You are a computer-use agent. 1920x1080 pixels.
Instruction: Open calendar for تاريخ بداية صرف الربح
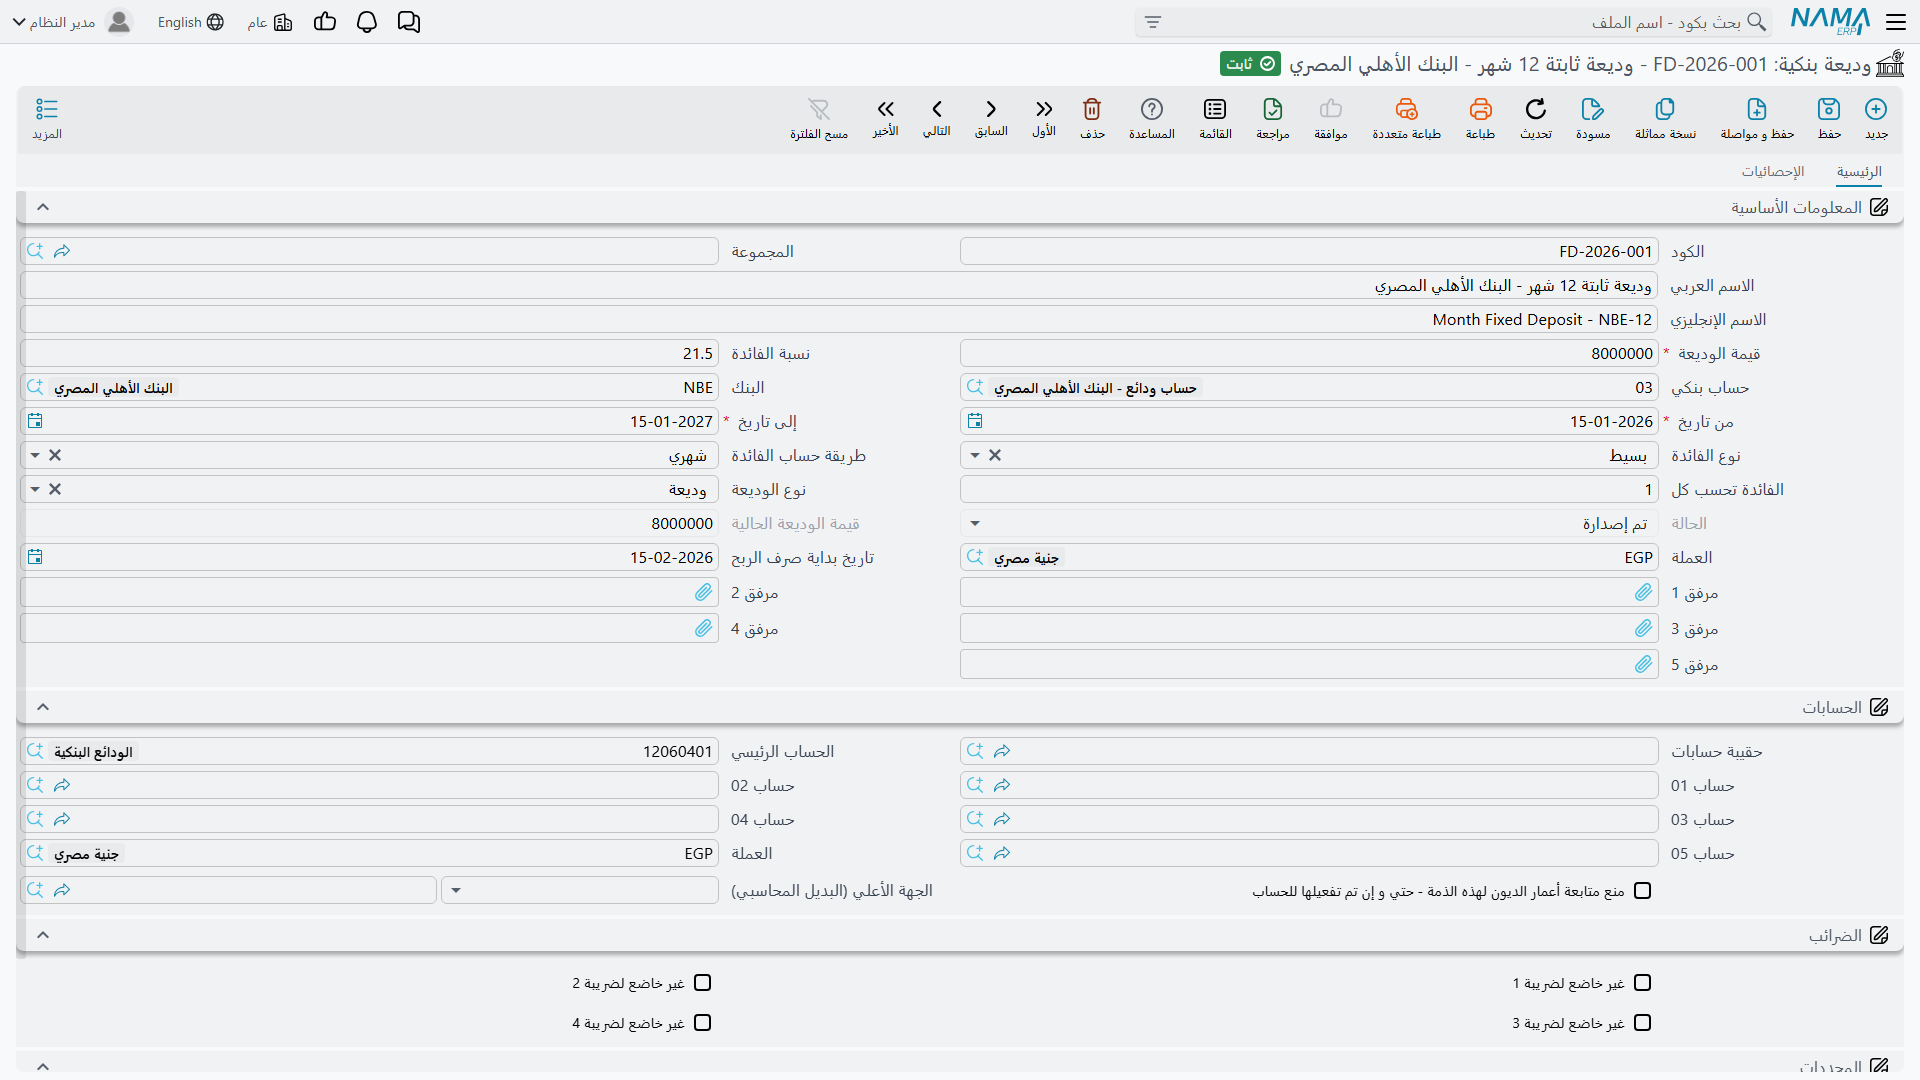pos(35,557)
